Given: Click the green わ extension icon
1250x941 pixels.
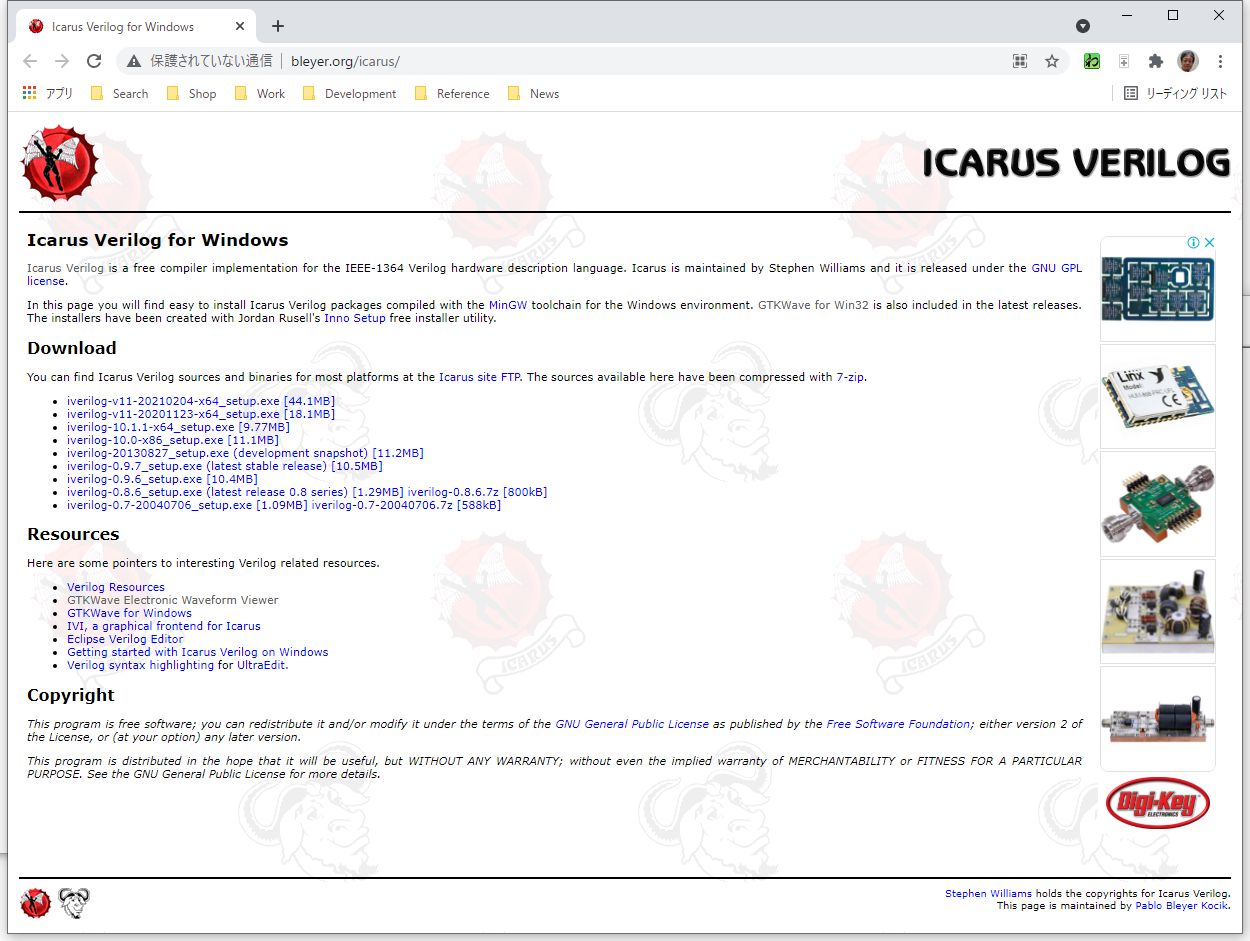Looking at the screenshot, I should 1091,60.
